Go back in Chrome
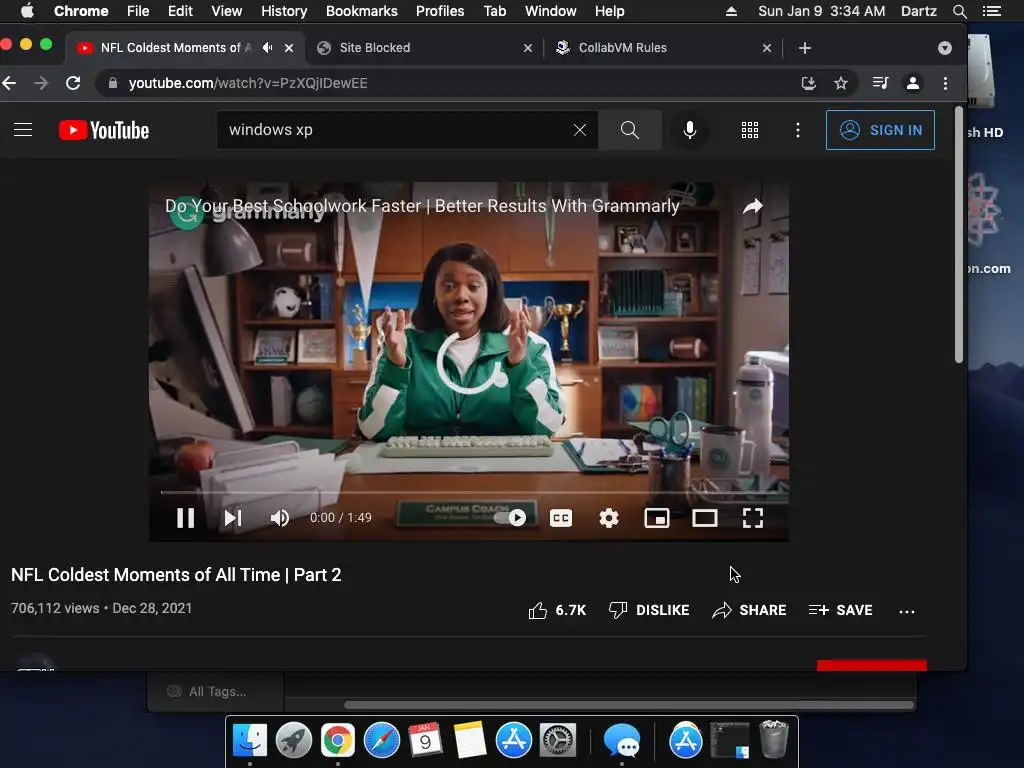This screenshot has height=768, width=1024. pos(9,83)
